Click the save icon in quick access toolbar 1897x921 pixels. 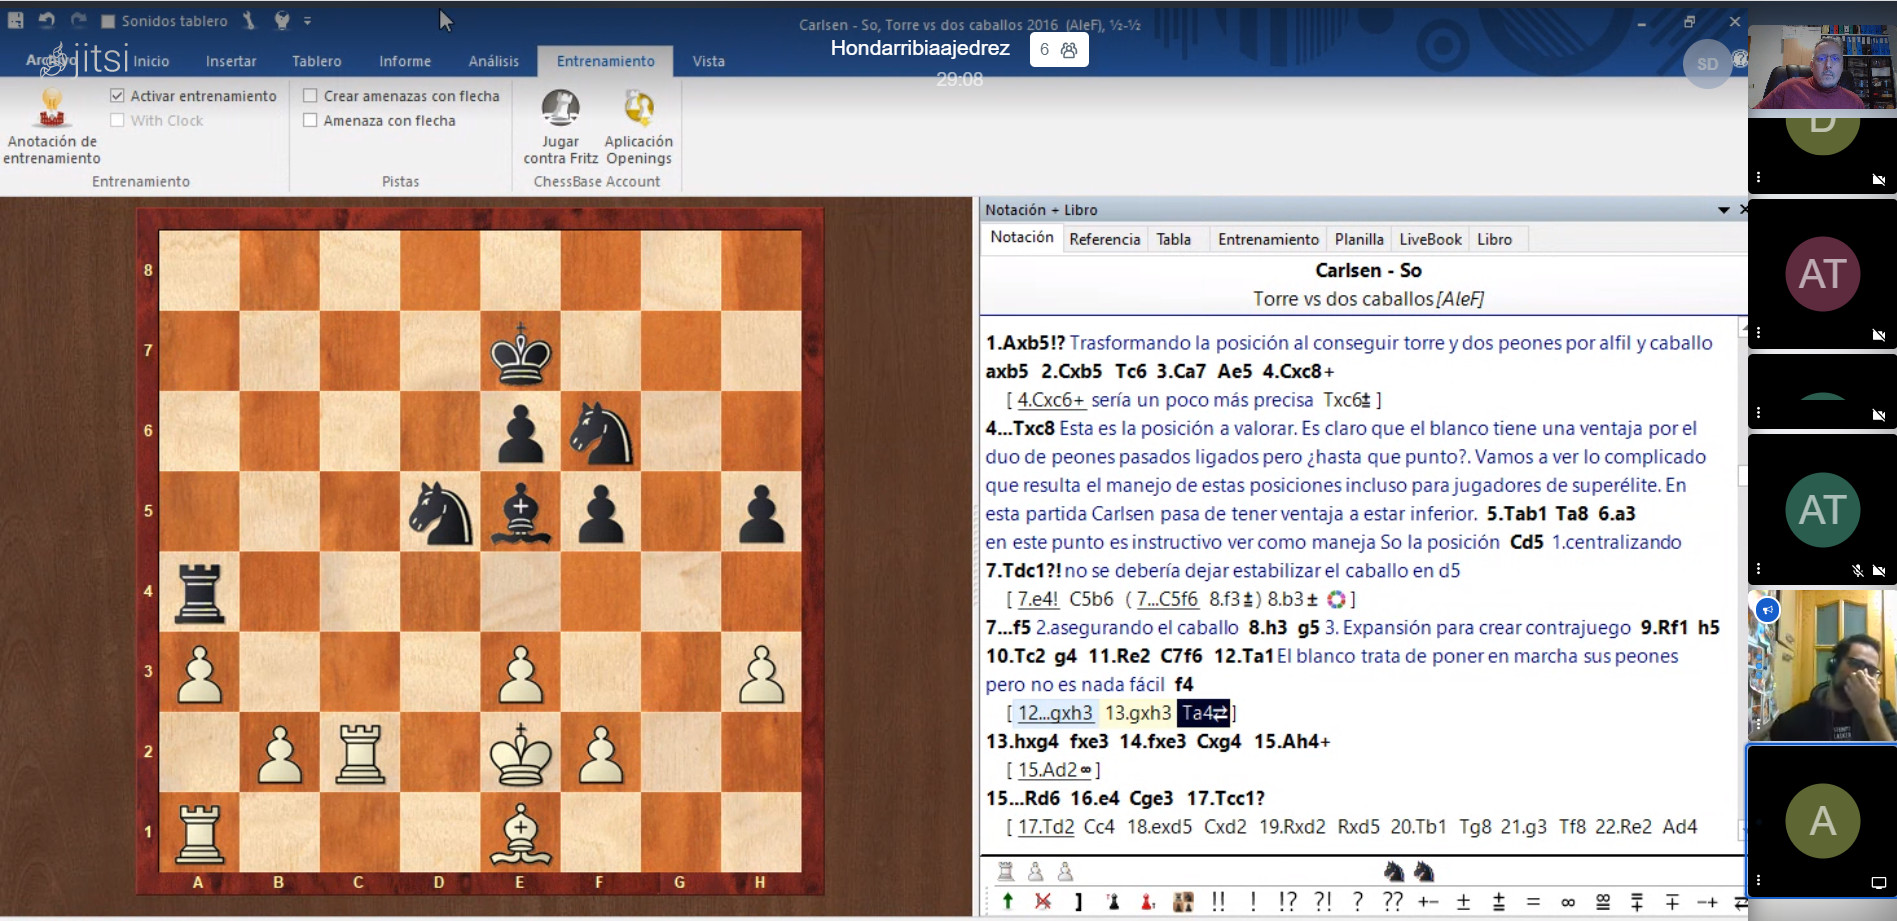click(16, 20)
